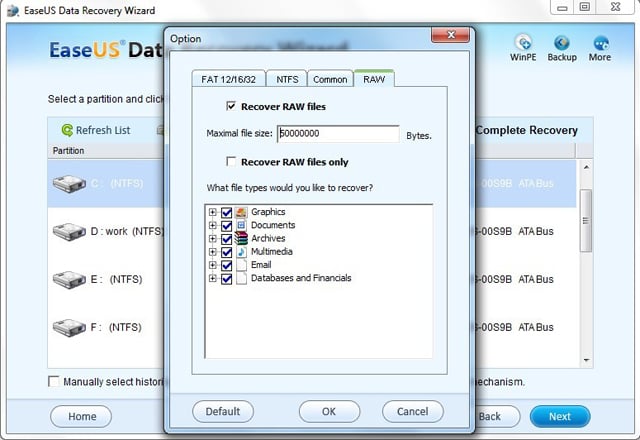
Task: Expand the Documents tree node
Action: (212, 225)
